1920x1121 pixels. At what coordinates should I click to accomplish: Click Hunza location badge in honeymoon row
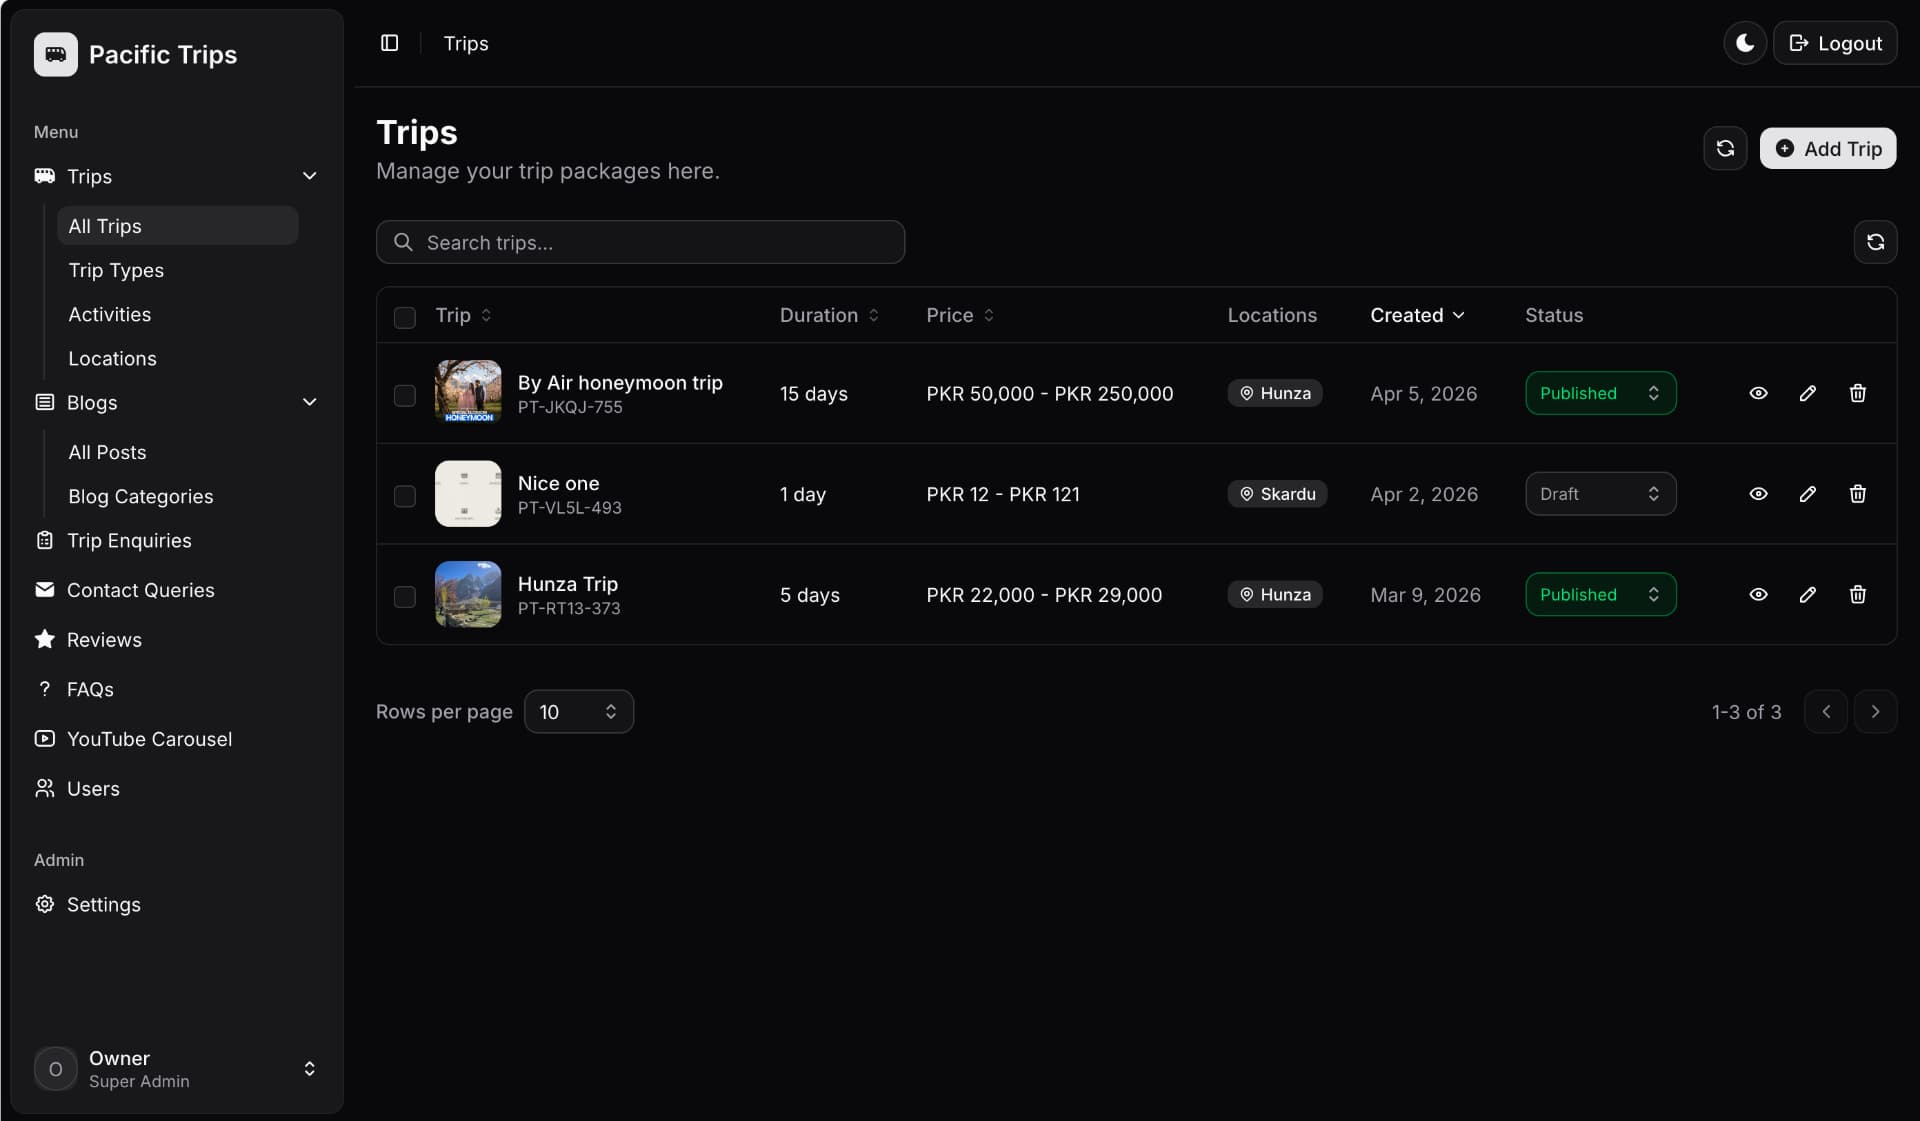coord(1275,393)
